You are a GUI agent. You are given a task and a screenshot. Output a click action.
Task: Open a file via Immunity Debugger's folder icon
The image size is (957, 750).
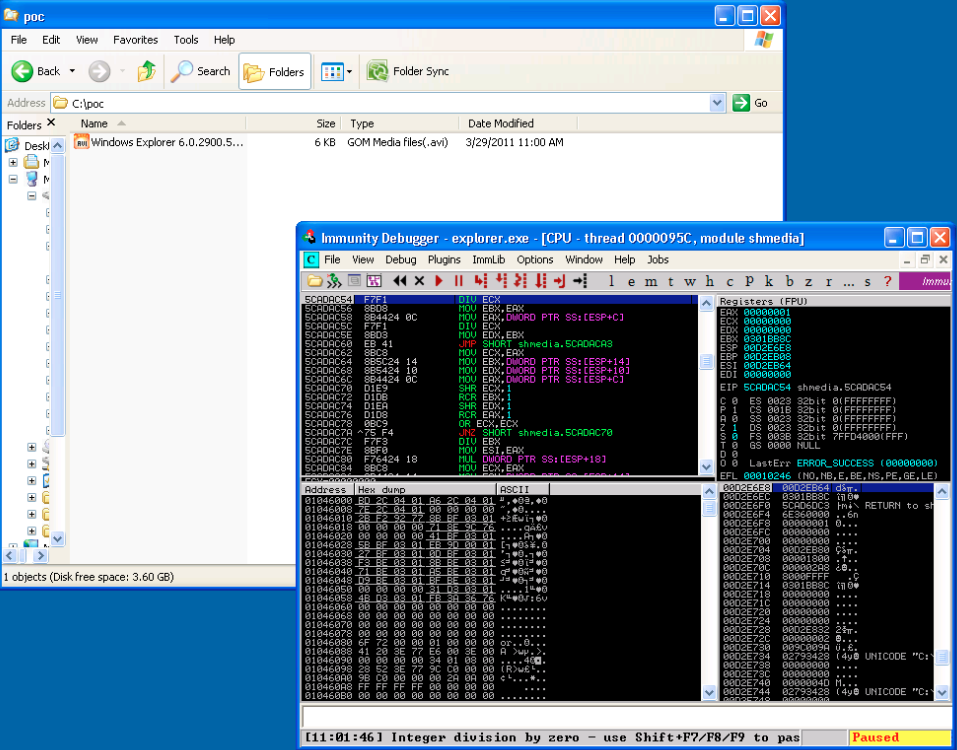click(314, 281)
